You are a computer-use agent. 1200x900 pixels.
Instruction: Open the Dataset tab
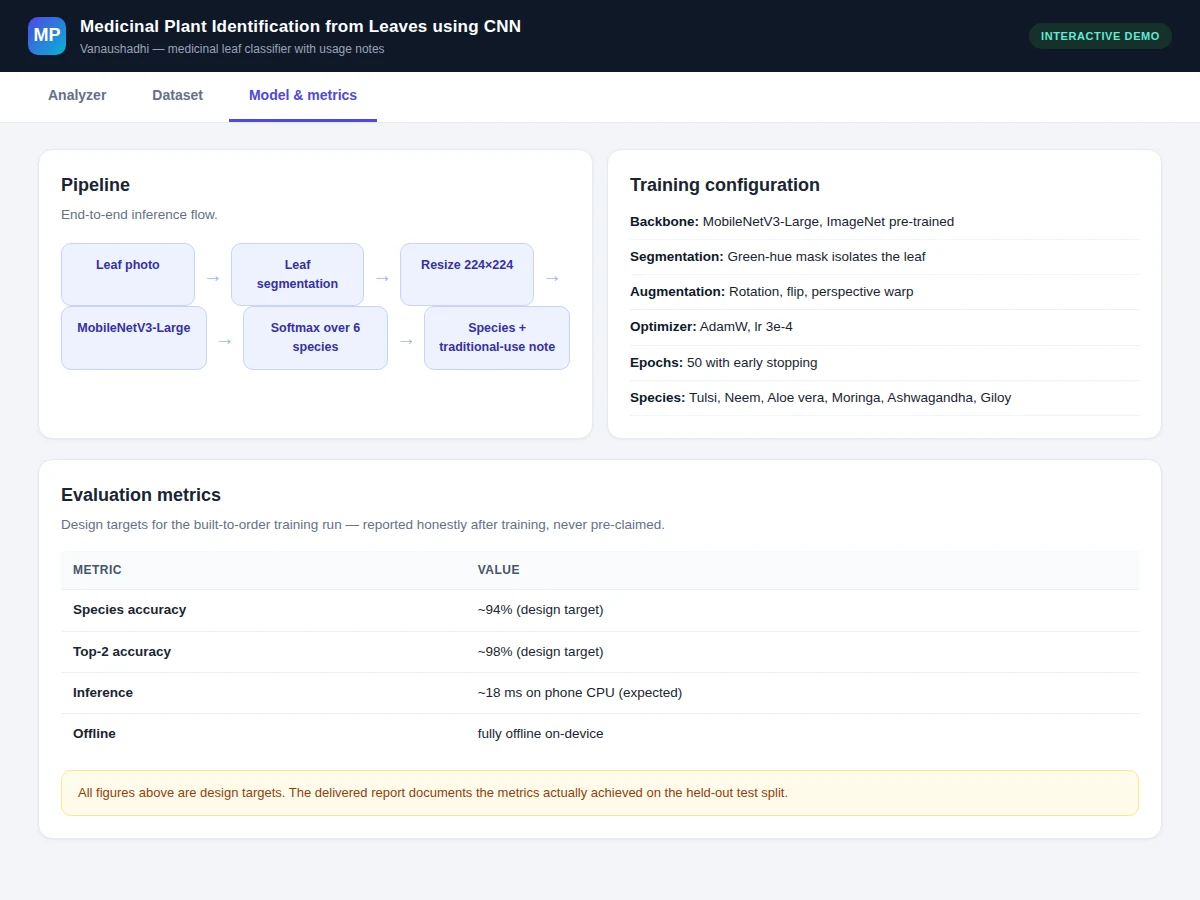pos(177,96)
